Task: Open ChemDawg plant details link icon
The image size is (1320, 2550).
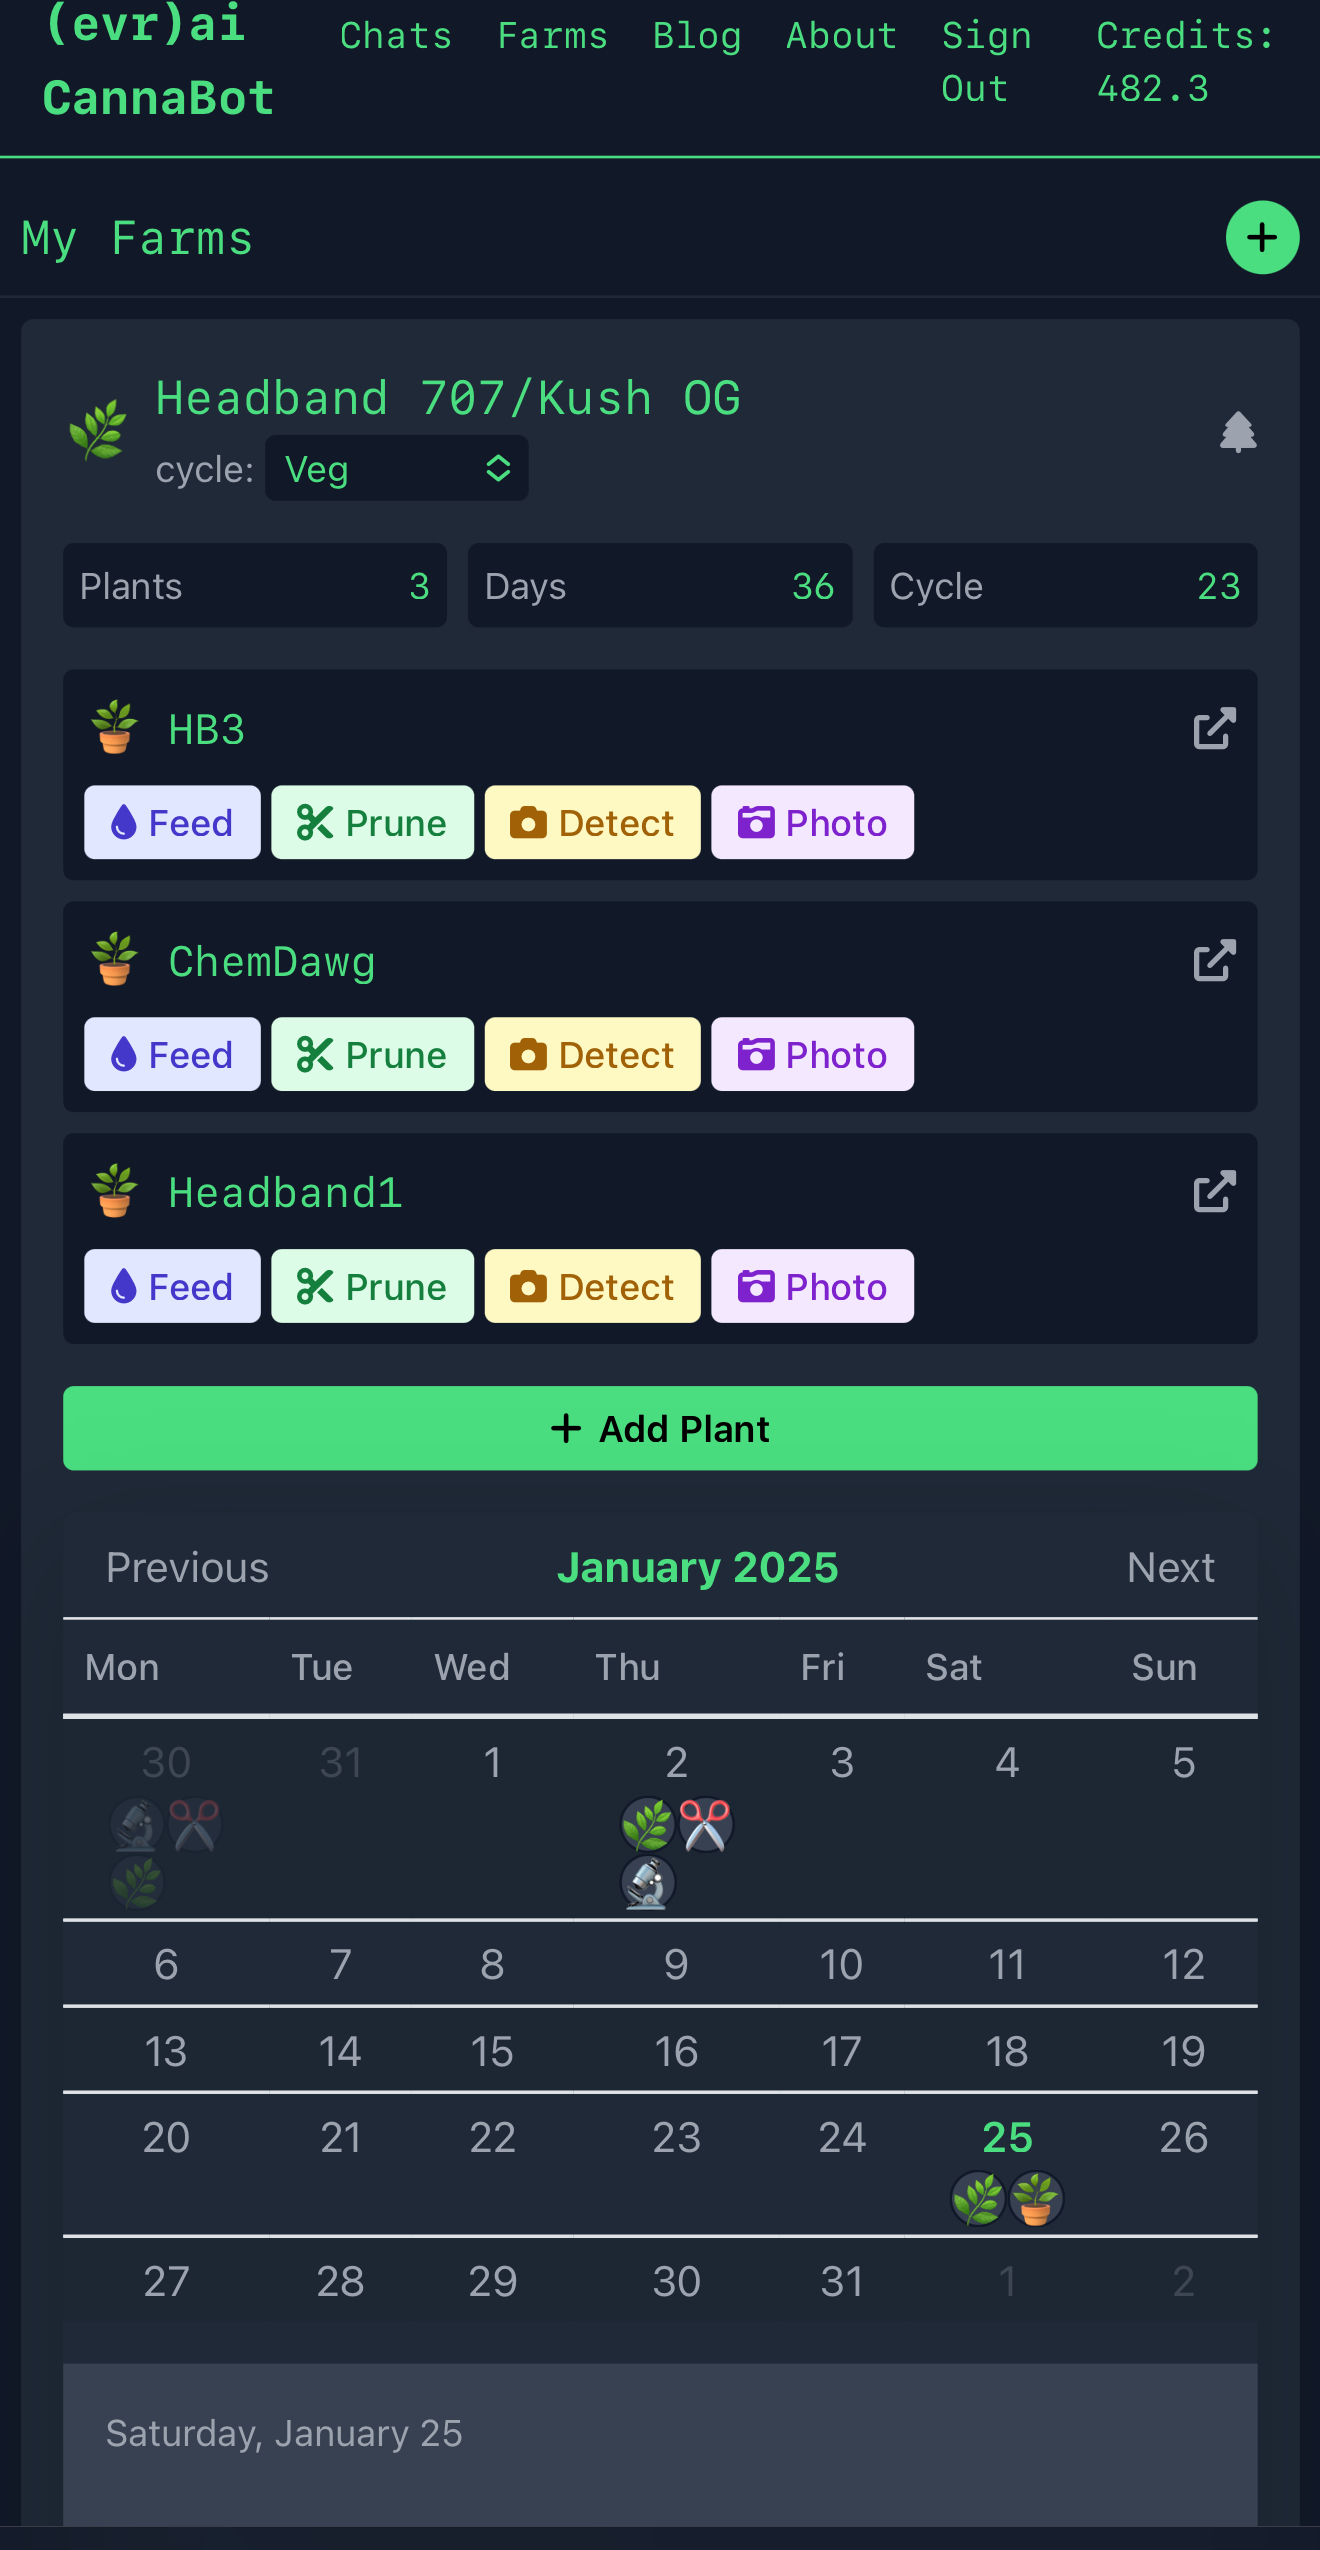Action: point(1214,961)
